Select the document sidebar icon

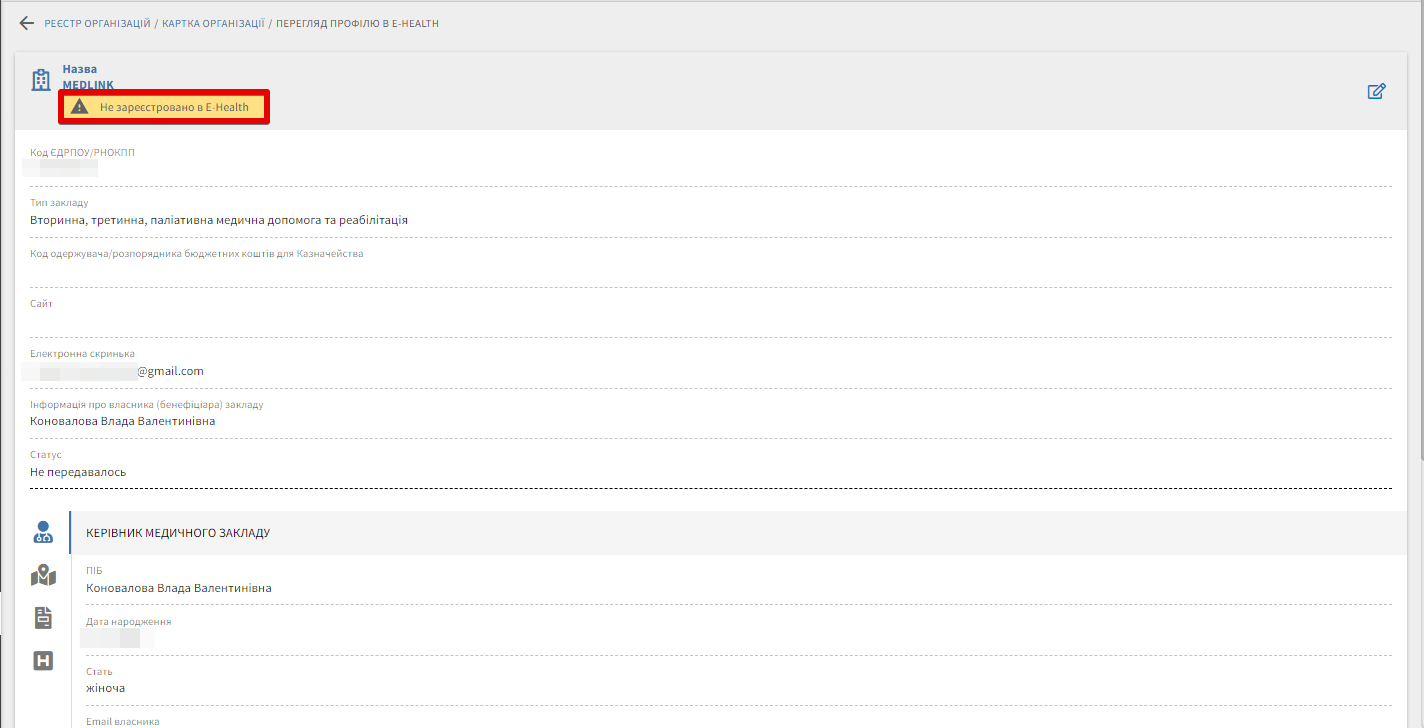tap(43, 618)
